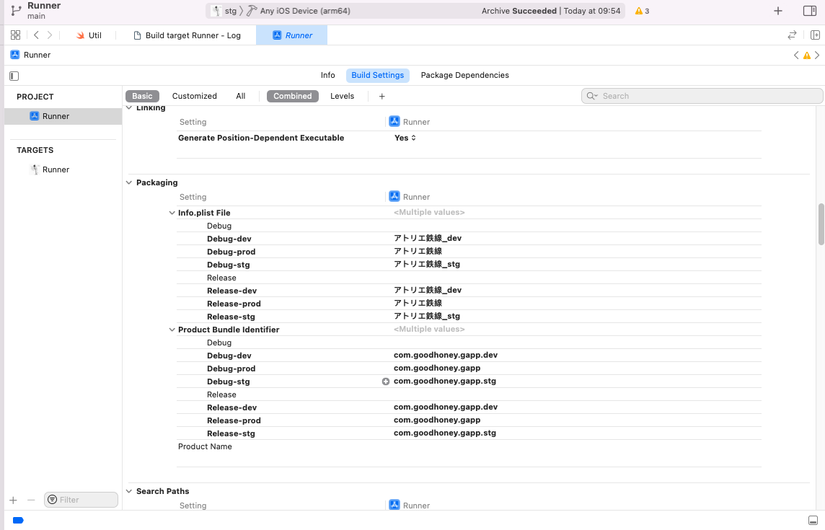Add a target with the plus button

[x=13, y=500]
